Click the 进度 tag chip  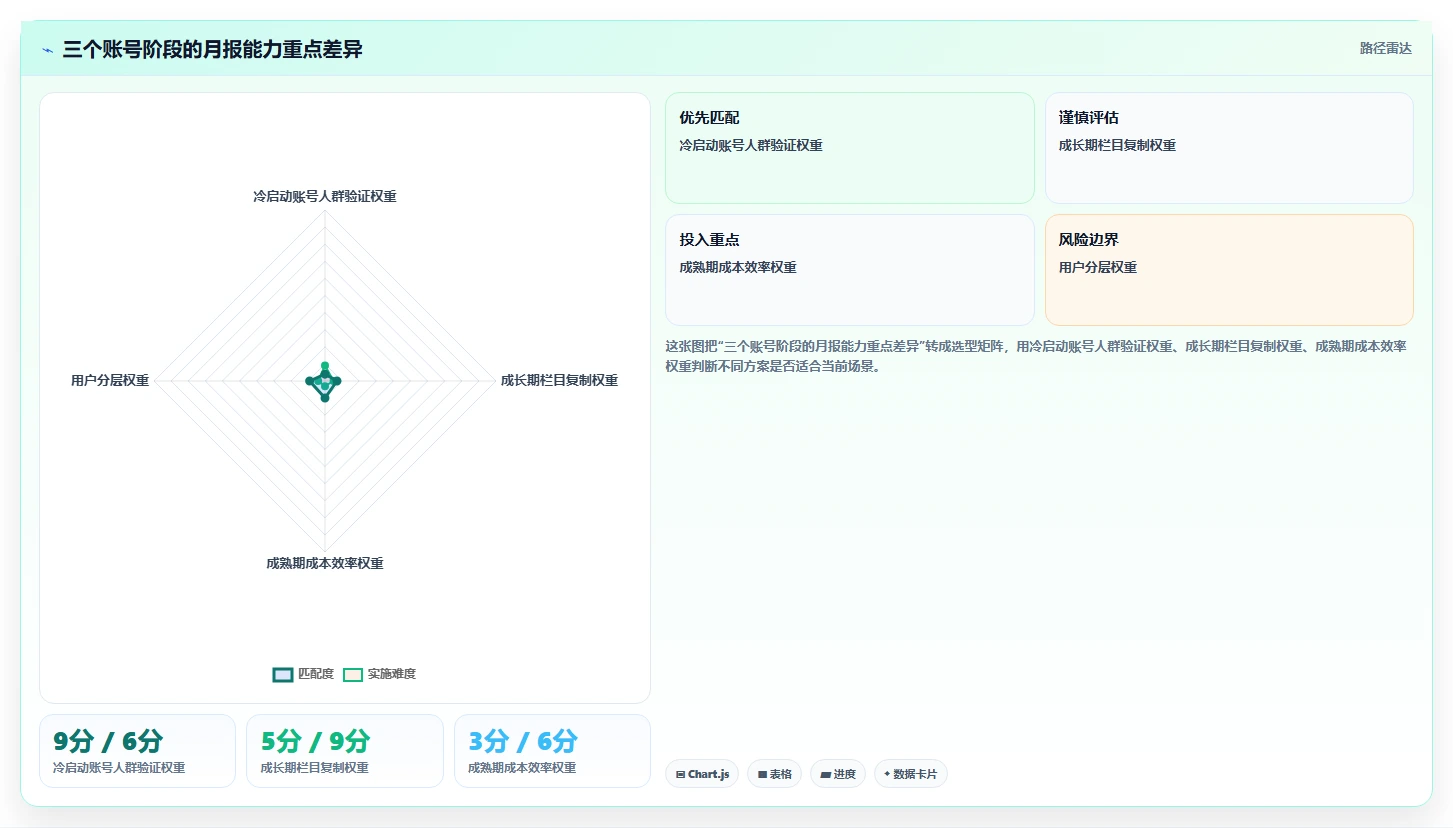[838, 774]
